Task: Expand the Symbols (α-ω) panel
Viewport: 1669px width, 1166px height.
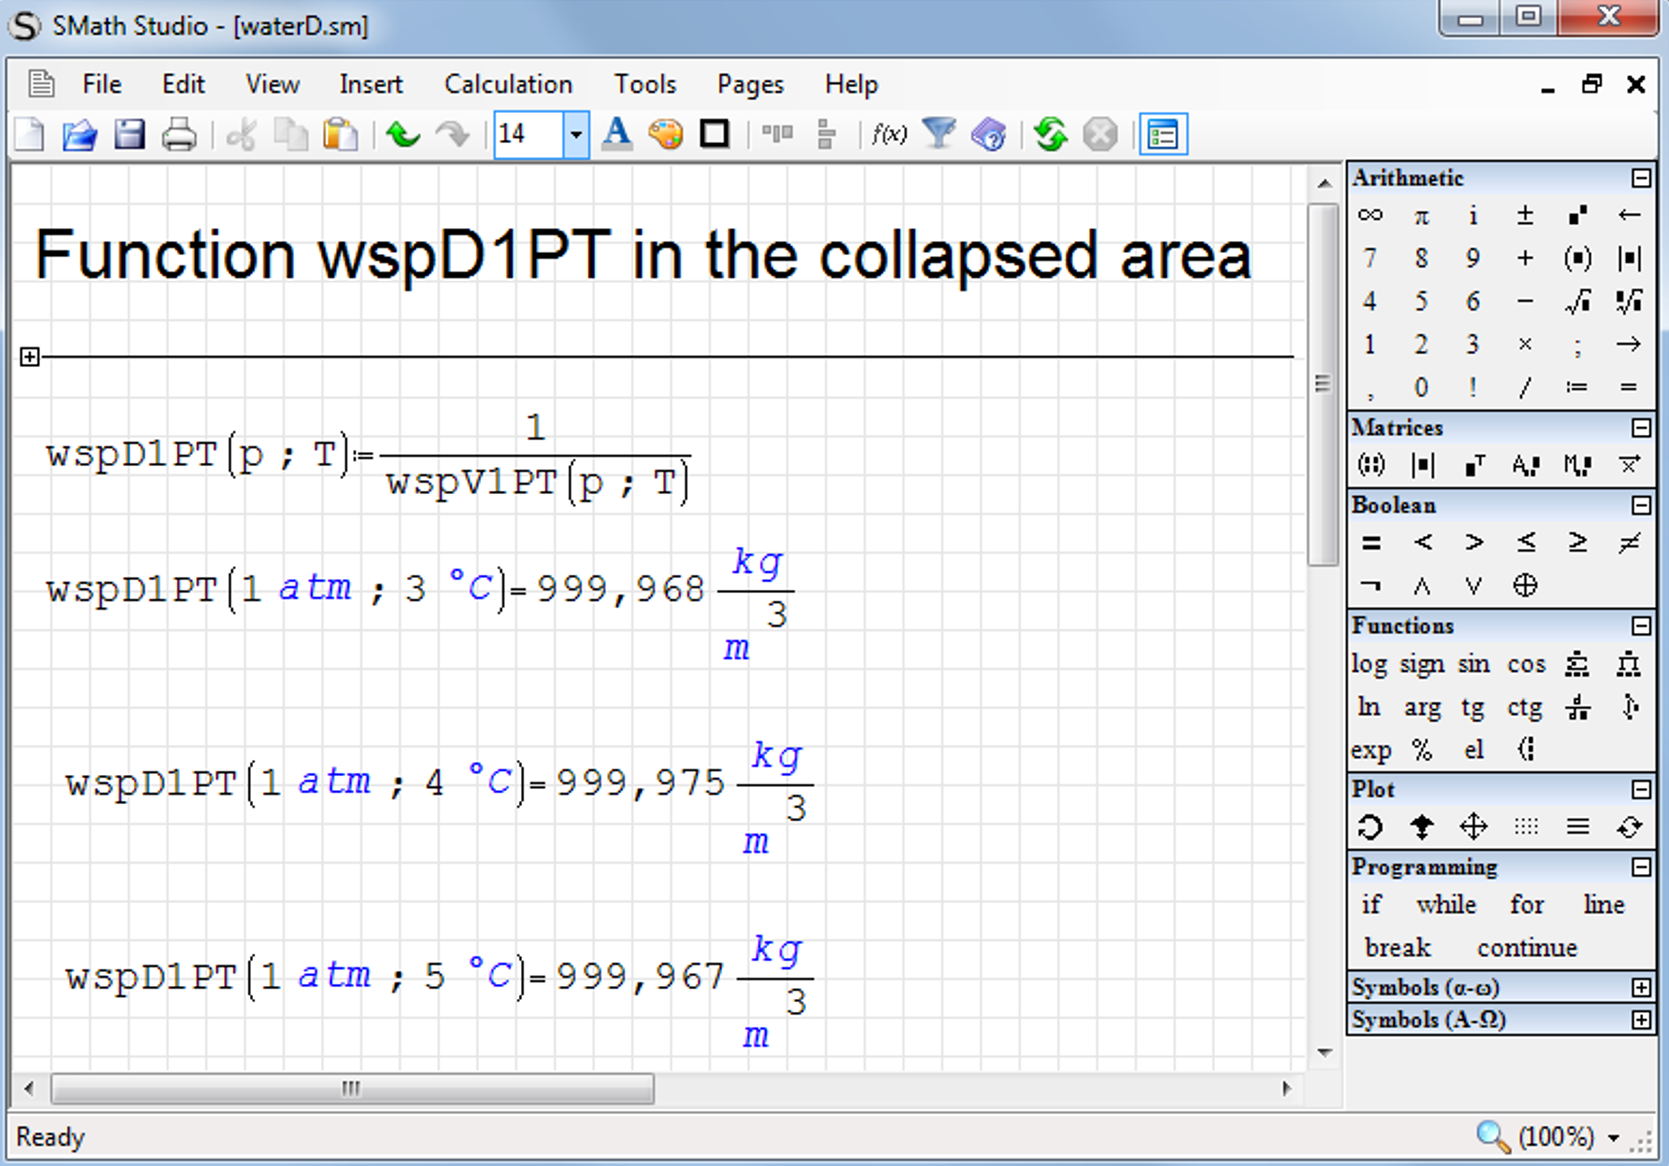Action: [x=1641, y=988]
